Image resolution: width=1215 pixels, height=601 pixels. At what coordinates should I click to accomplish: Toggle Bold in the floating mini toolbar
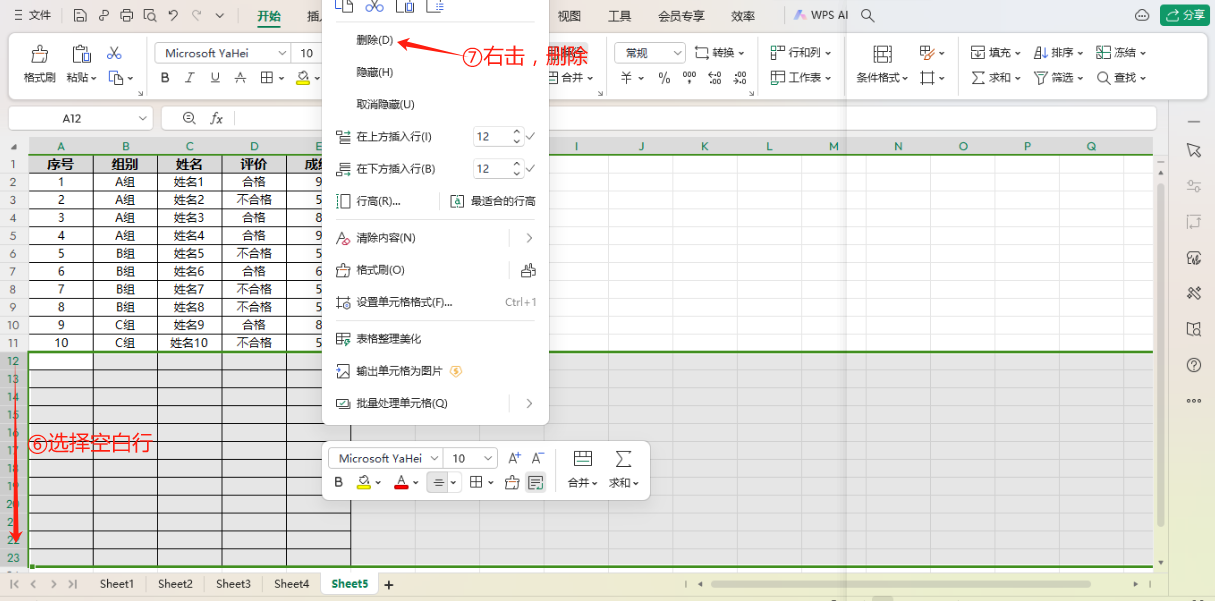tap(339, 482)
